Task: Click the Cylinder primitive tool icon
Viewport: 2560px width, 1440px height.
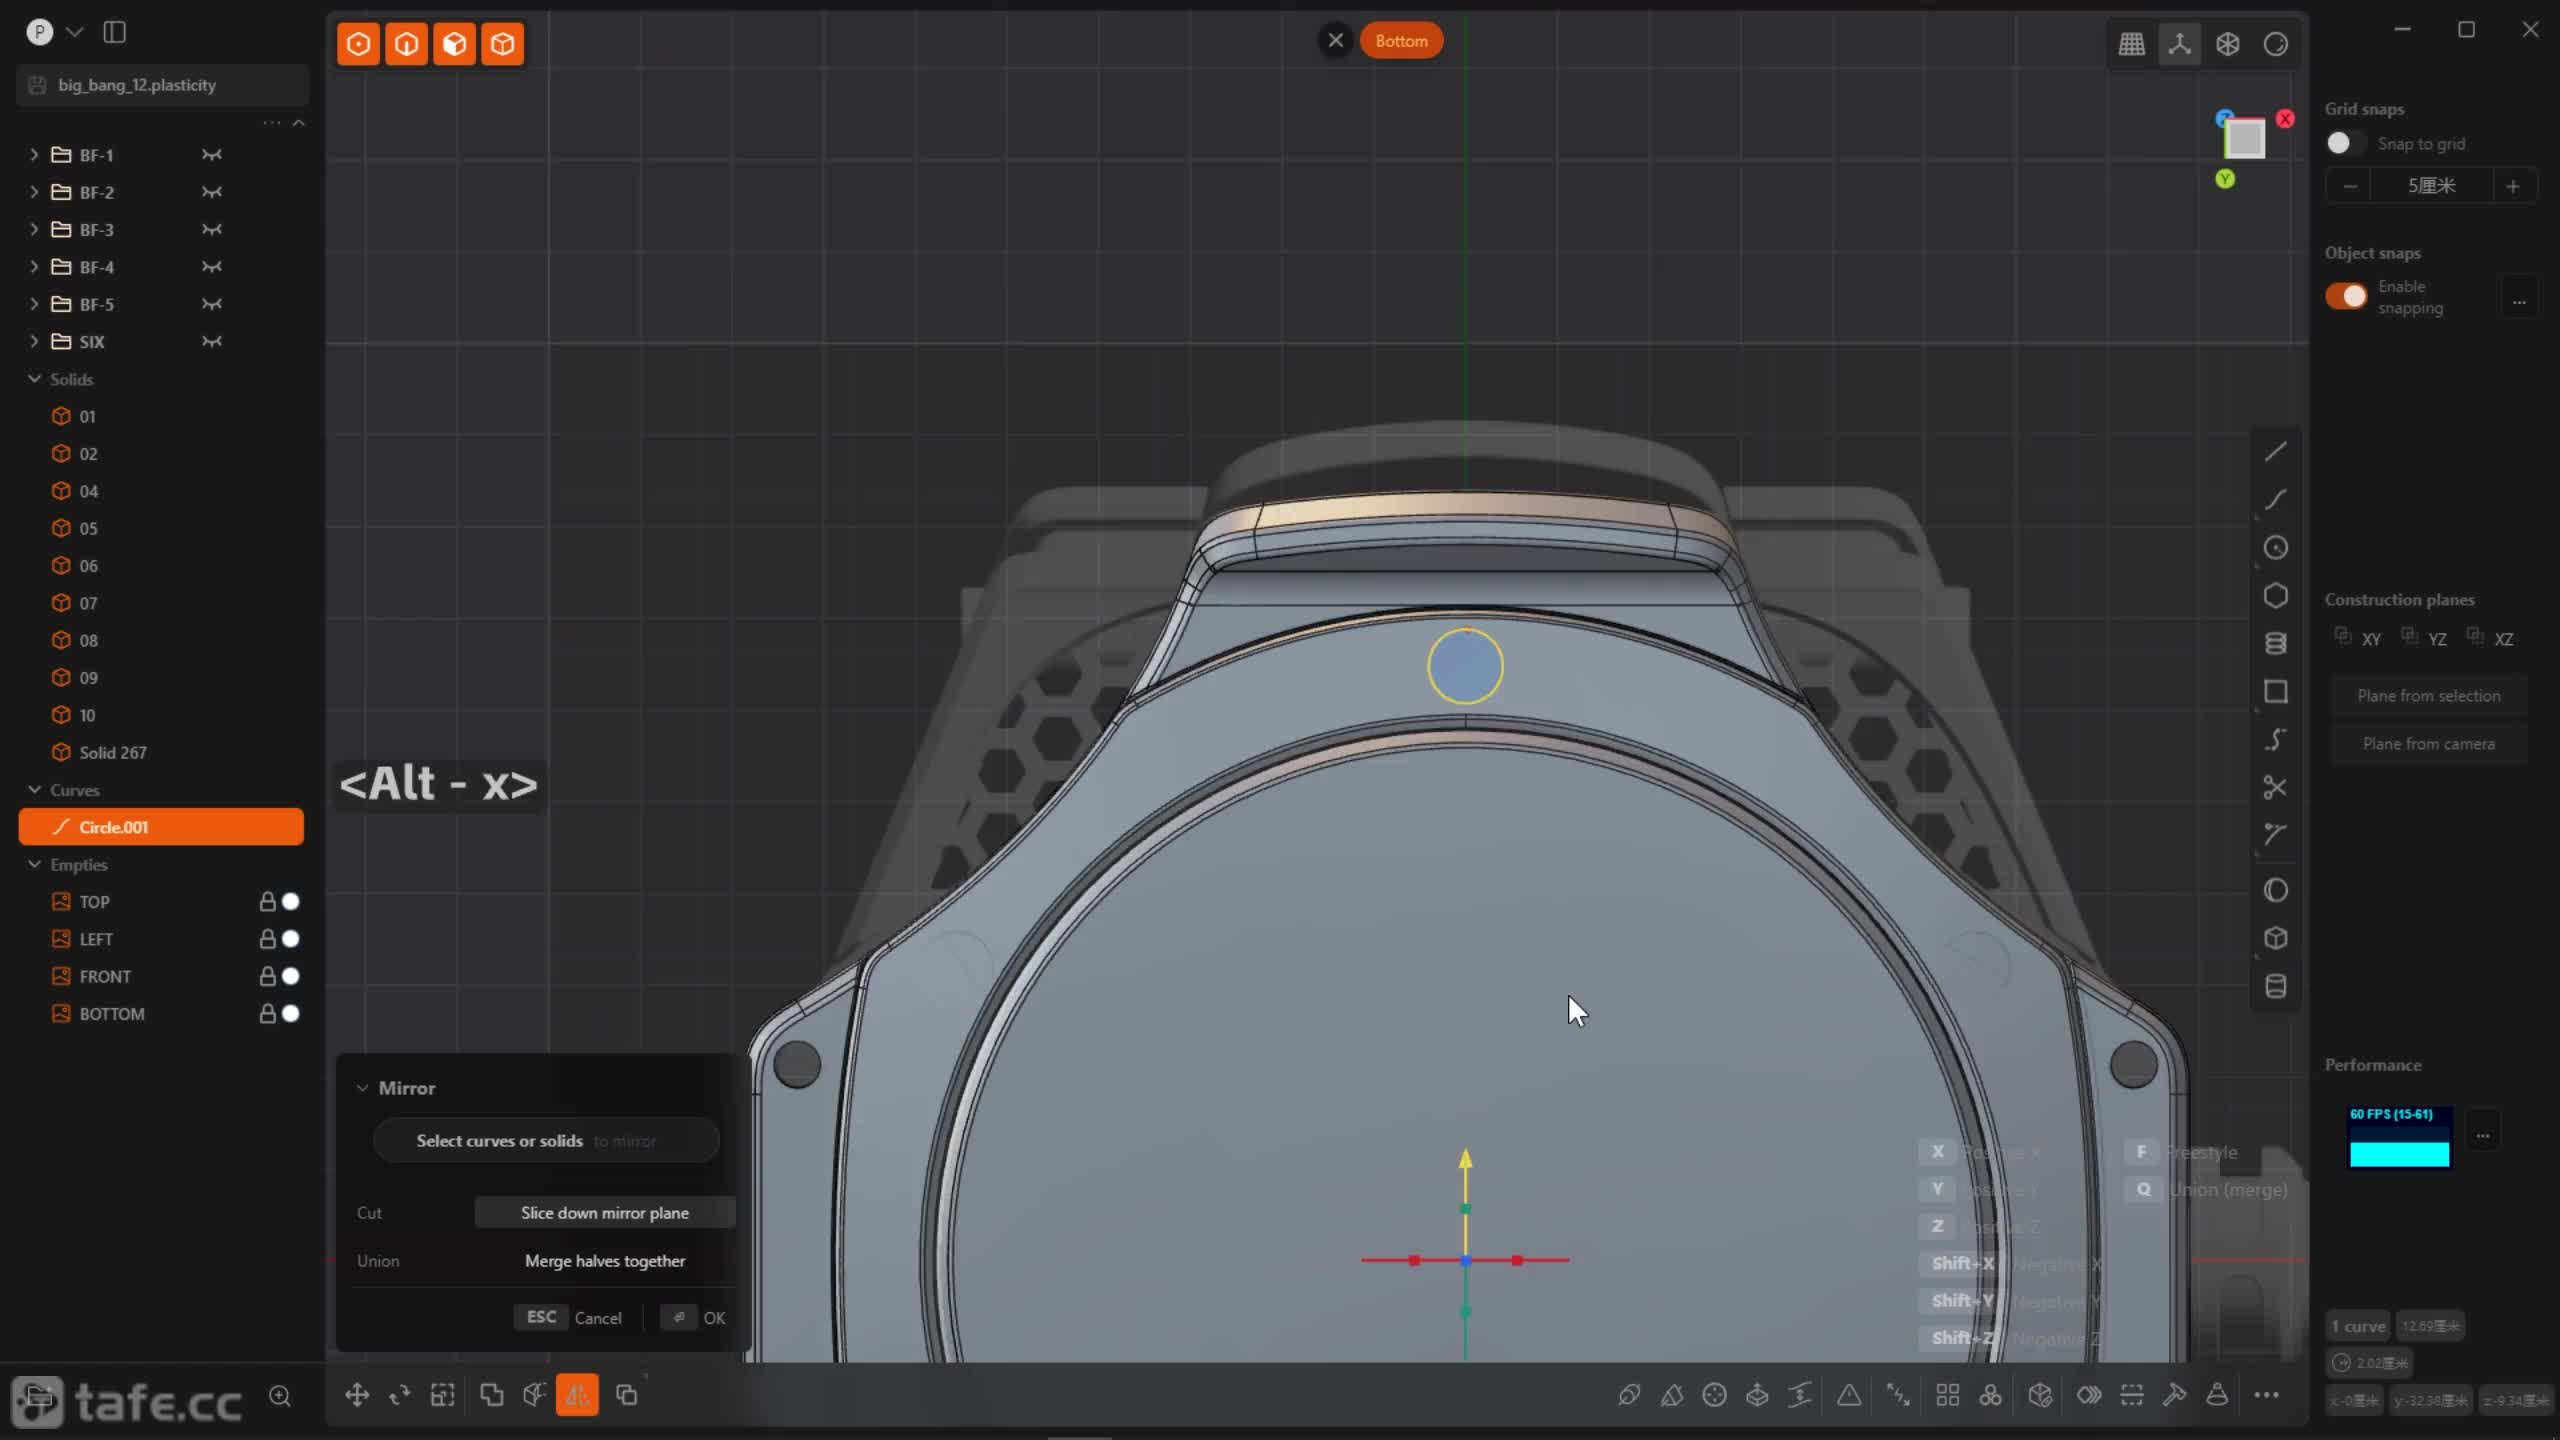Action: pyautogui.click(x=2275, y=986)
